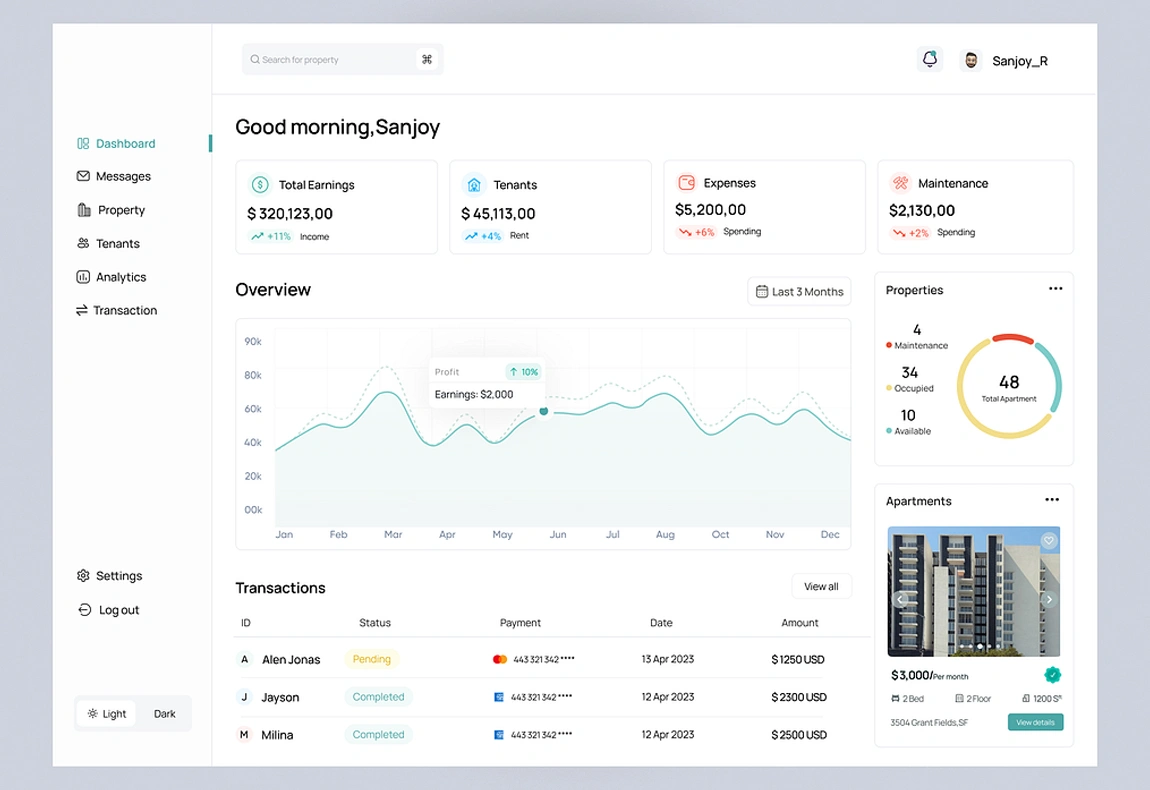
Task: Show next apartment photo with right arrow
Action: [1049, 600]
